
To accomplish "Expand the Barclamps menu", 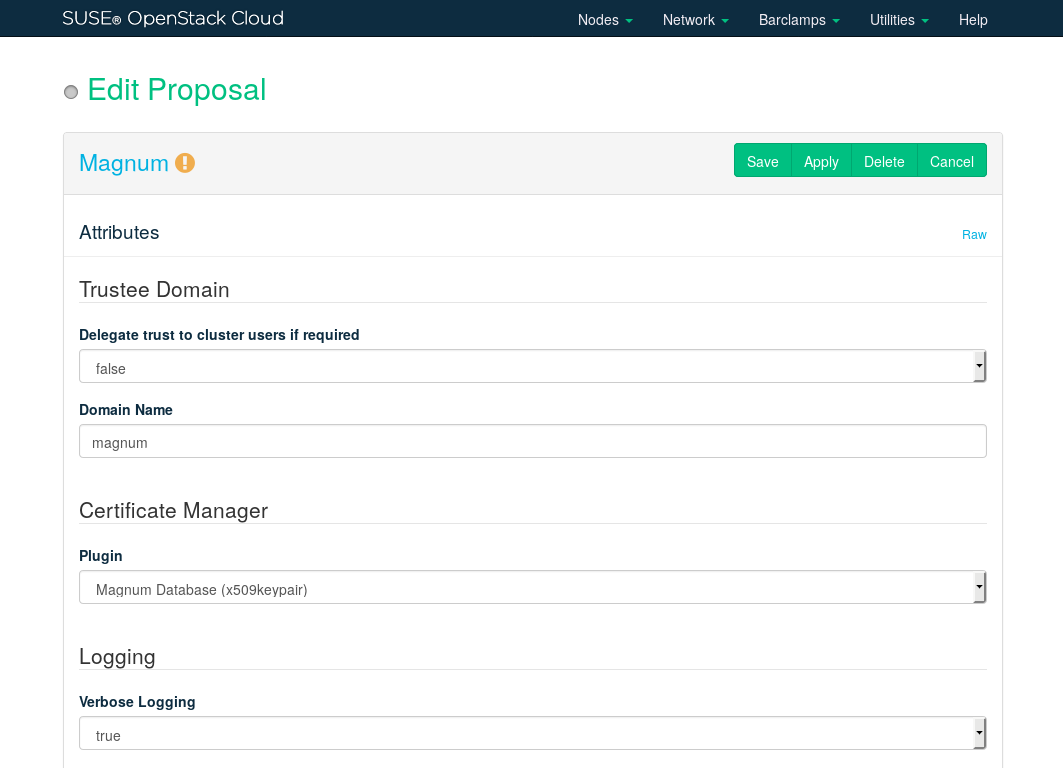I will (x=798, y=20).
